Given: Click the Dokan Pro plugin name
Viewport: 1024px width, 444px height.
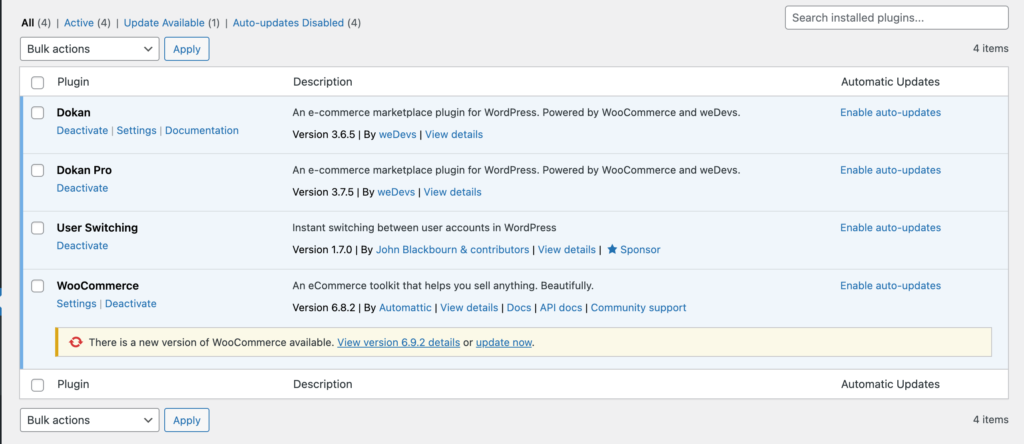Looking at the screenshot, I should pyautogui.click(x=84, y=170).
